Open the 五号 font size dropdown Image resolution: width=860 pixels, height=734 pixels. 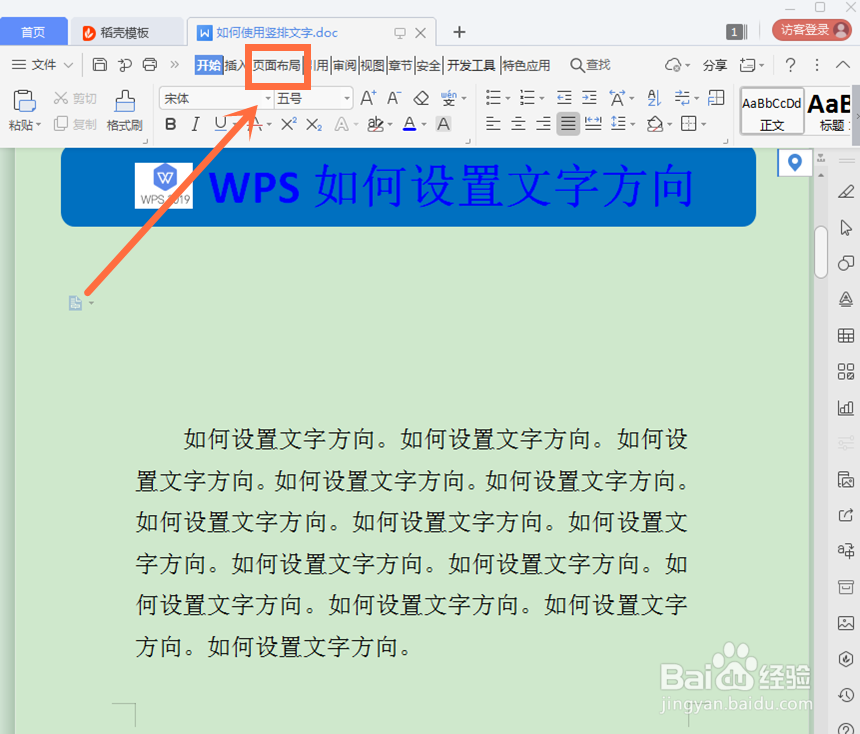click(x=347, y=99)
